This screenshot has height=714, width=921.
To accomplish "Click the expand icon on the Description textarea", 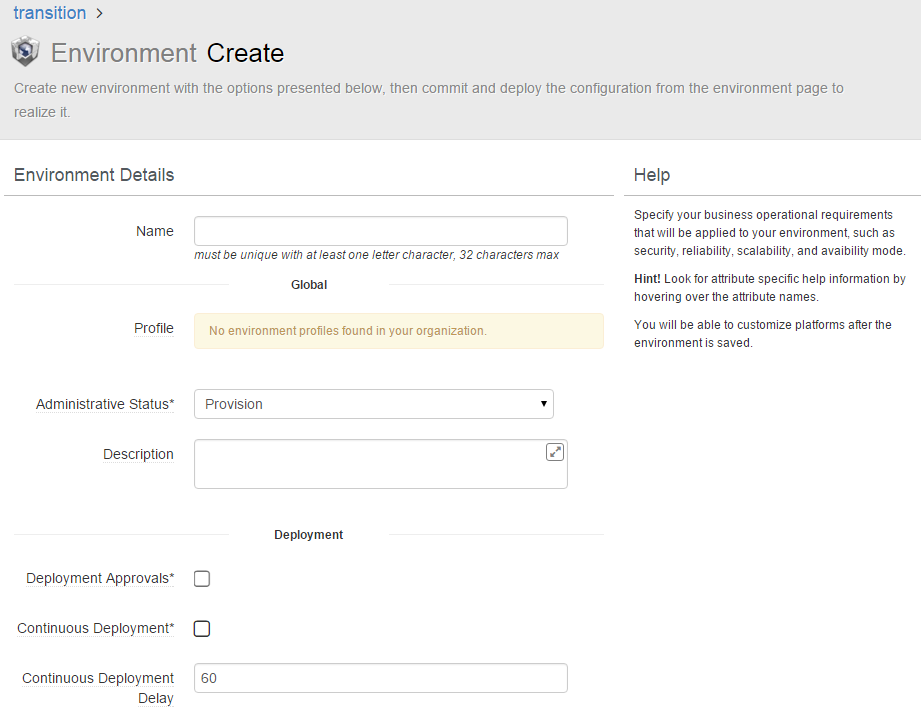I will click(x=554, y=452).
